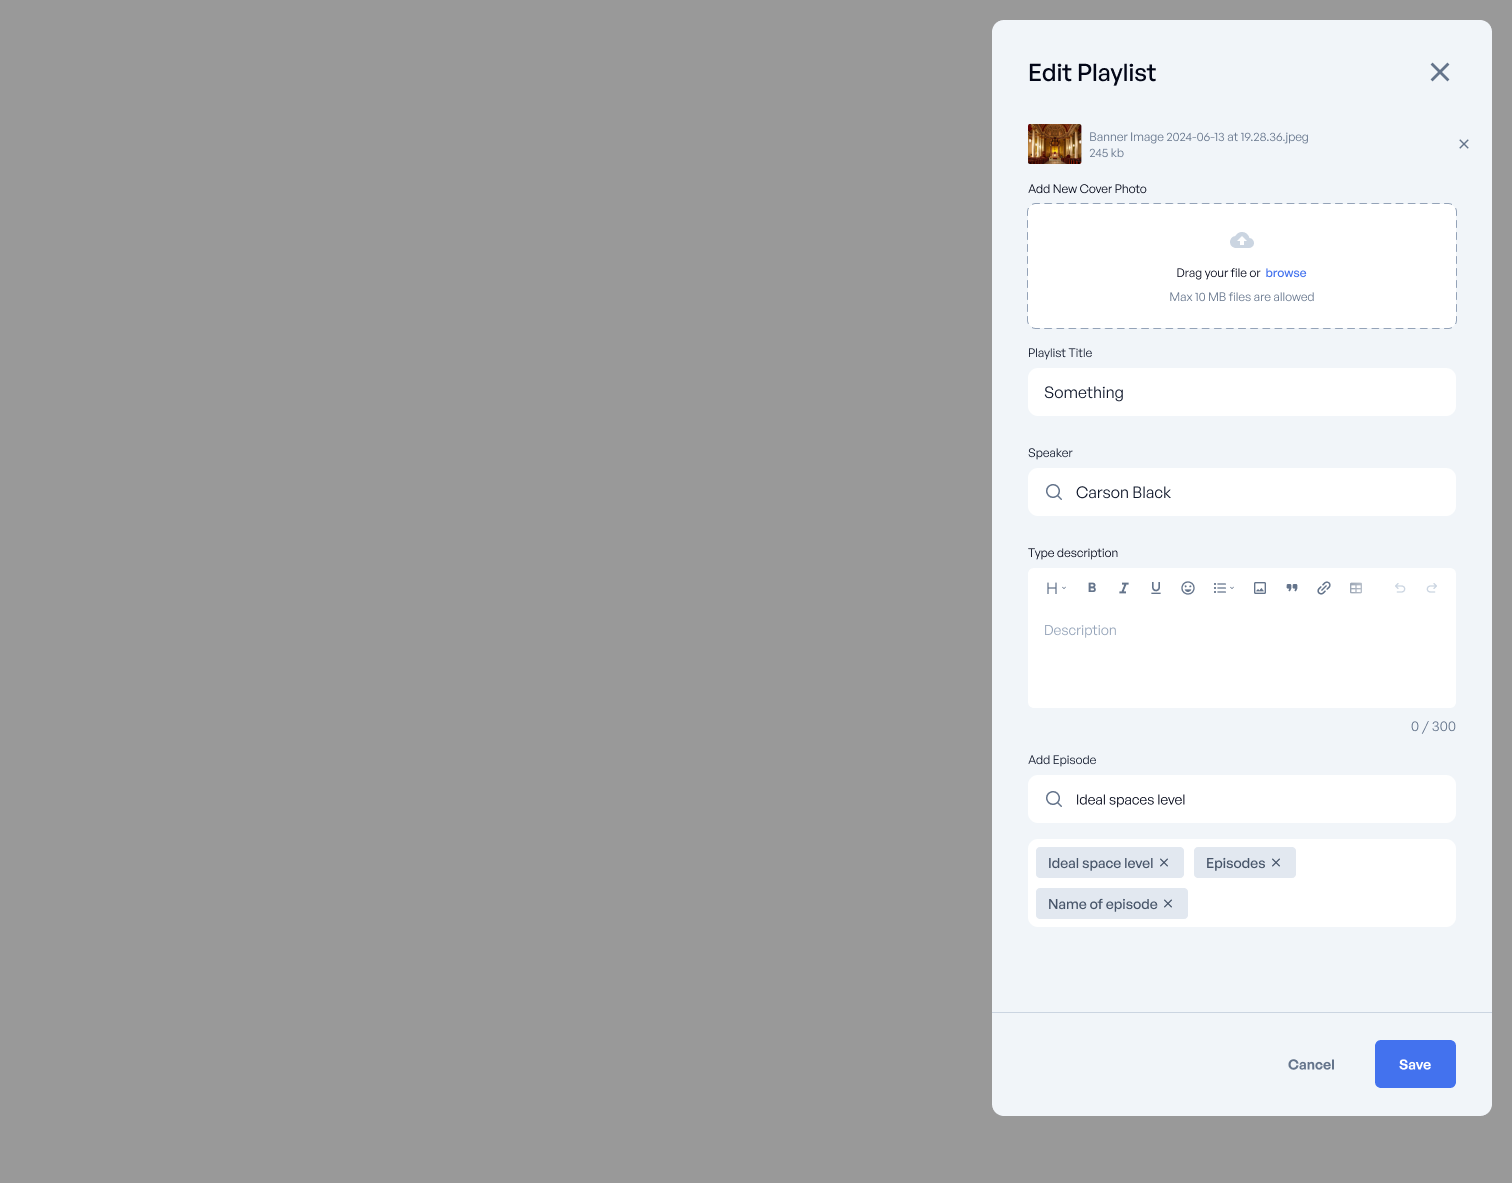Remove the 'Ideal space level' episode tag

click(1164, 863)
